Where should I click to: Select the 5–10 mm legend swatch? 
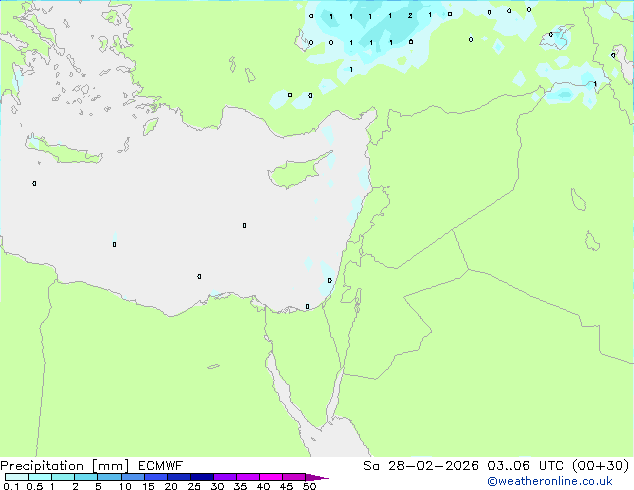[x=109, y=477]
